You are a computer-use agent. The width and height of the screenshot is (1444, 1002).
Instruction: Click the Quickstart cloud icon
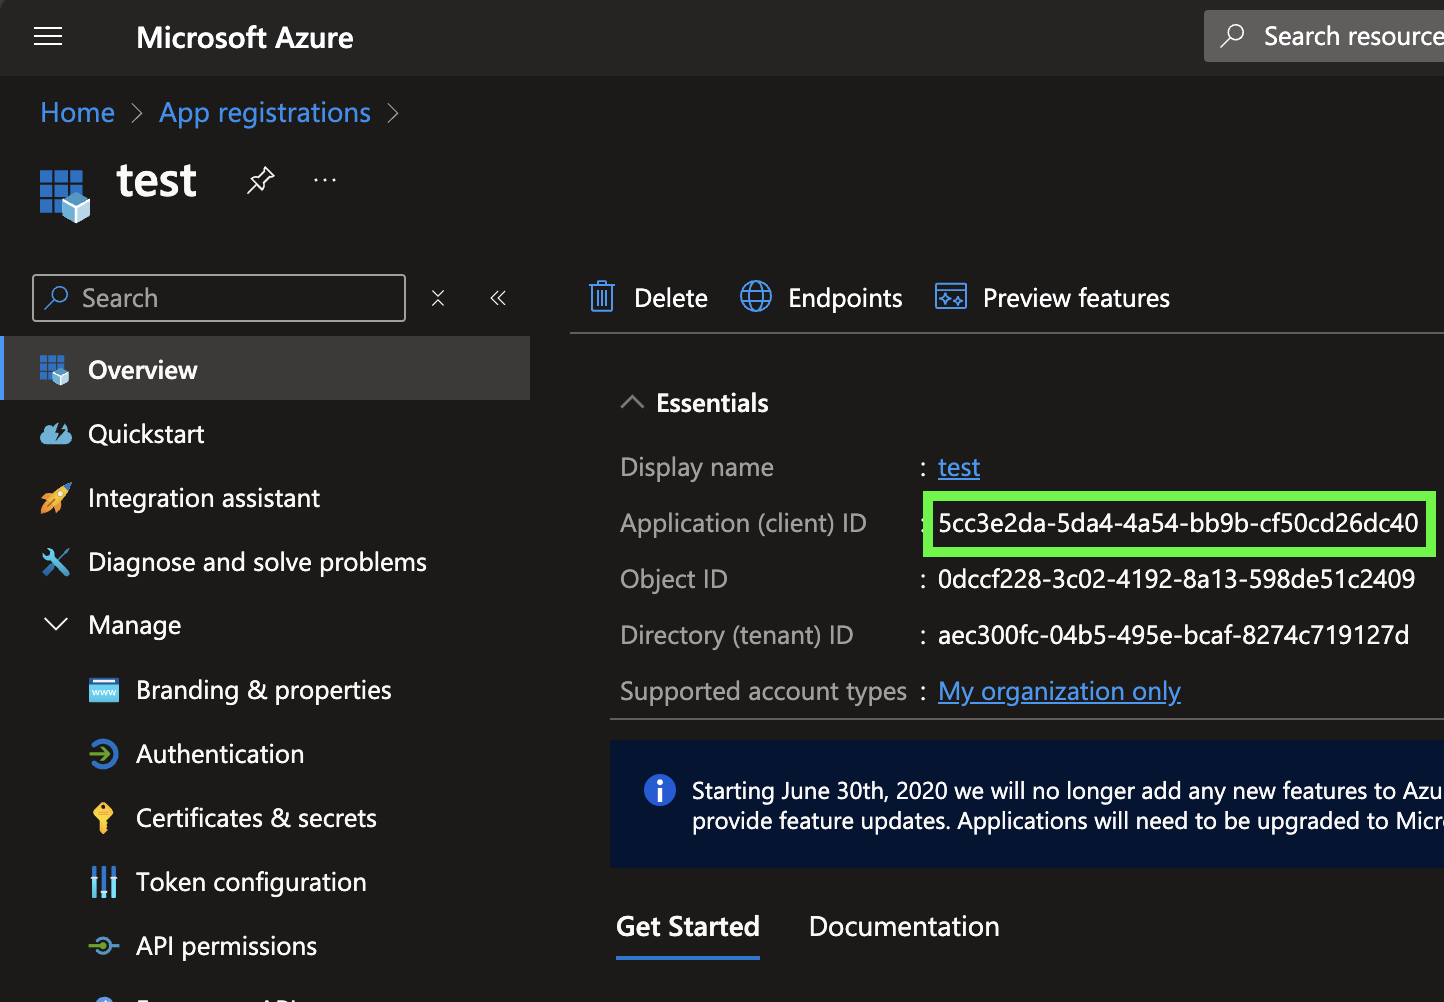click(56, 434)
